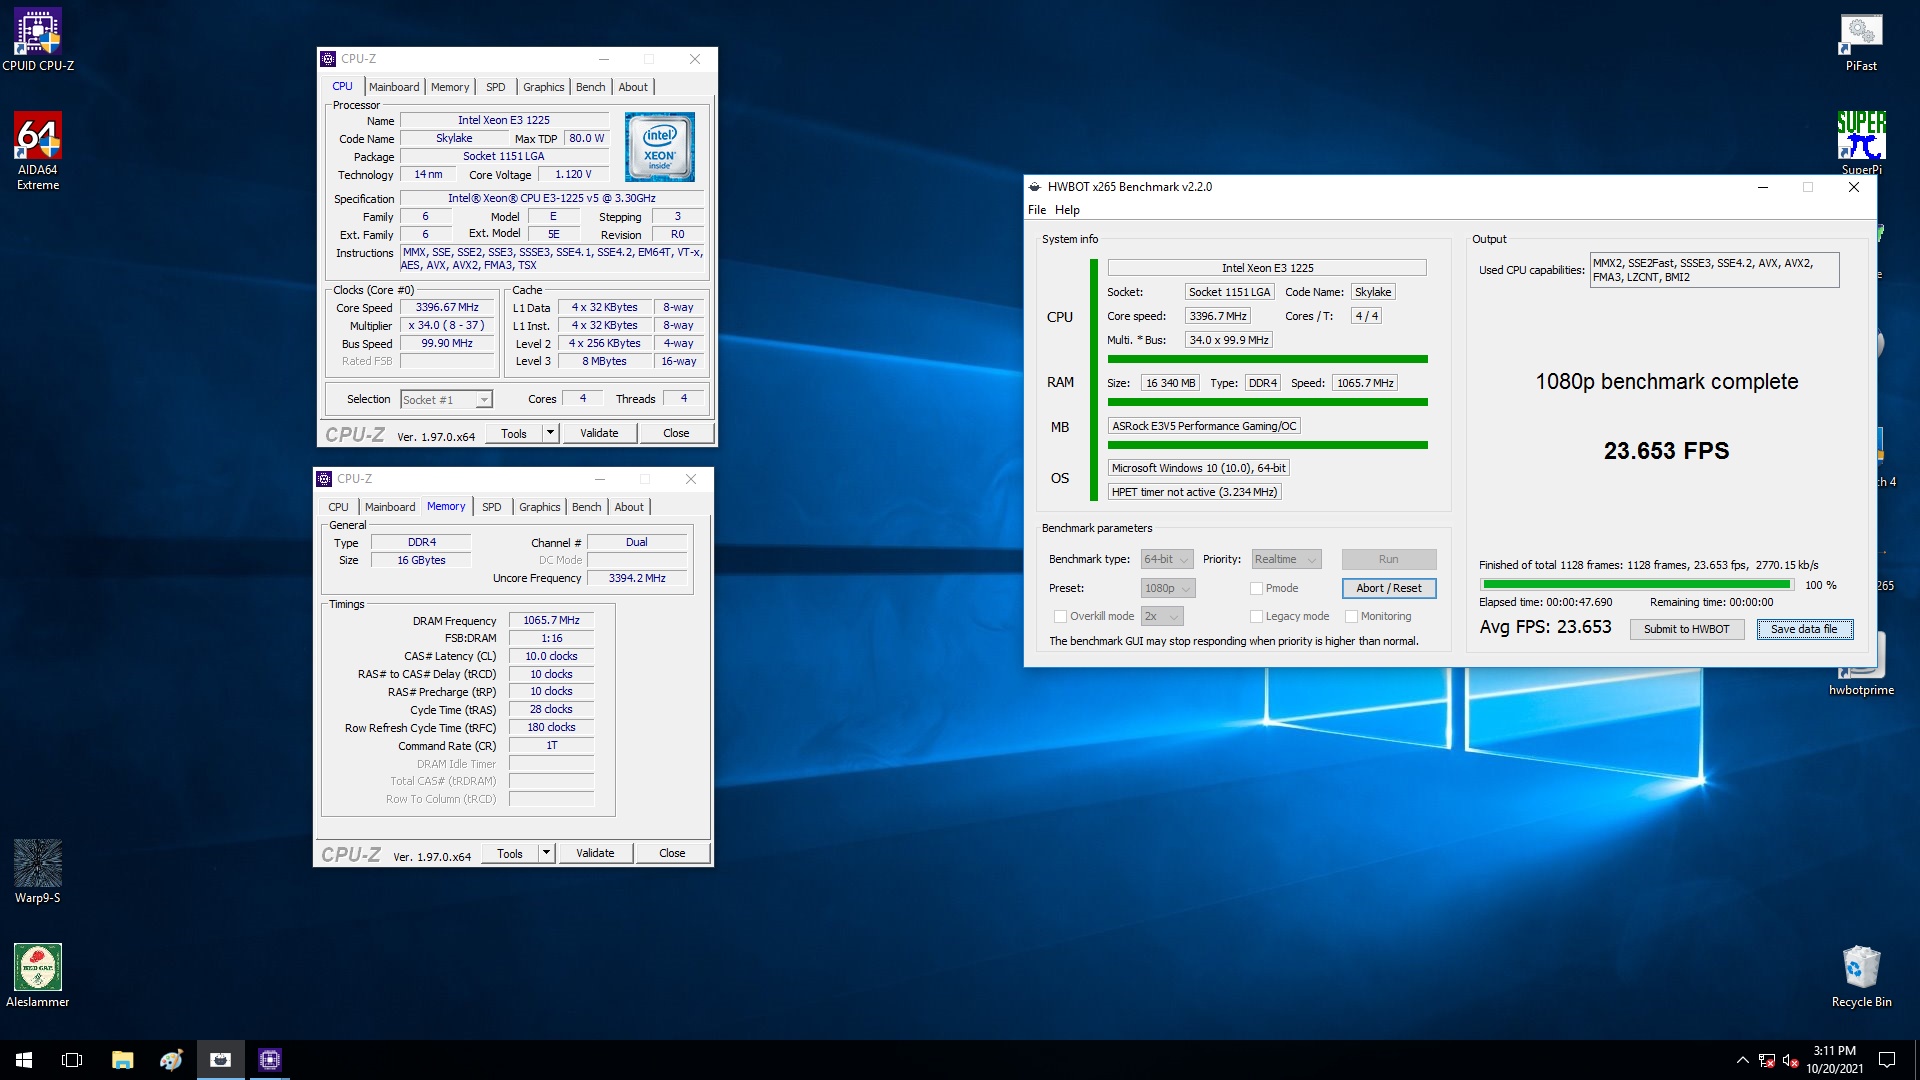The height and width of the screenshot is (1080, 1920).
Task: Click top CPU-Z window title icon
Action: (328, 59)
